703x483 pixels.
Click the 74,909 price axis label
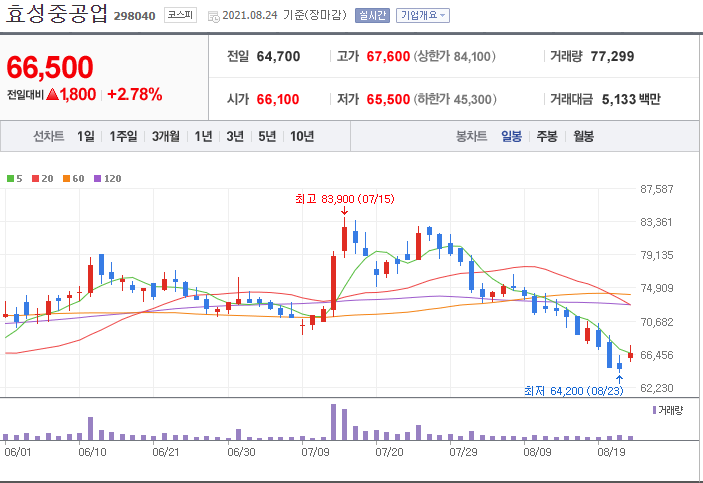pos(657,288)
